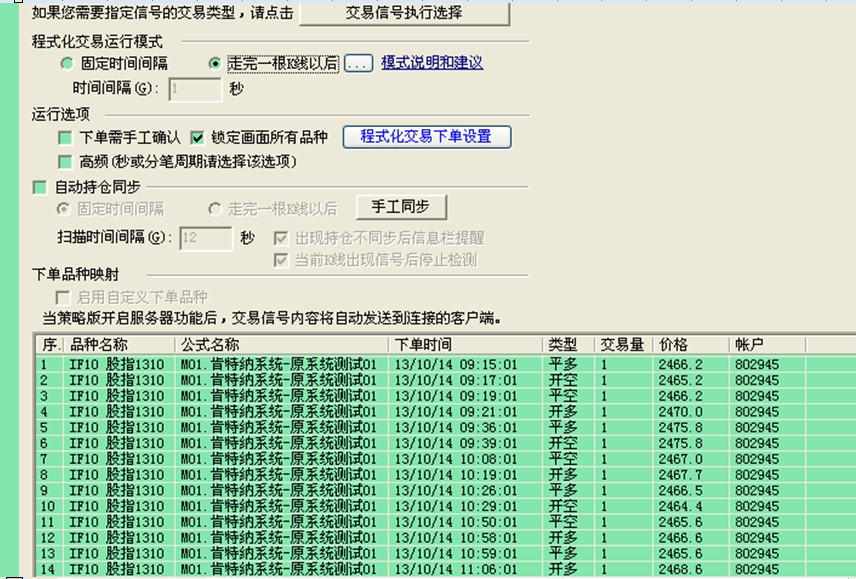The image size is (856, 579).
Task: Toggle 自动持仓同步 checkbox
Action: pyautogui.click(x=40, y=188)
